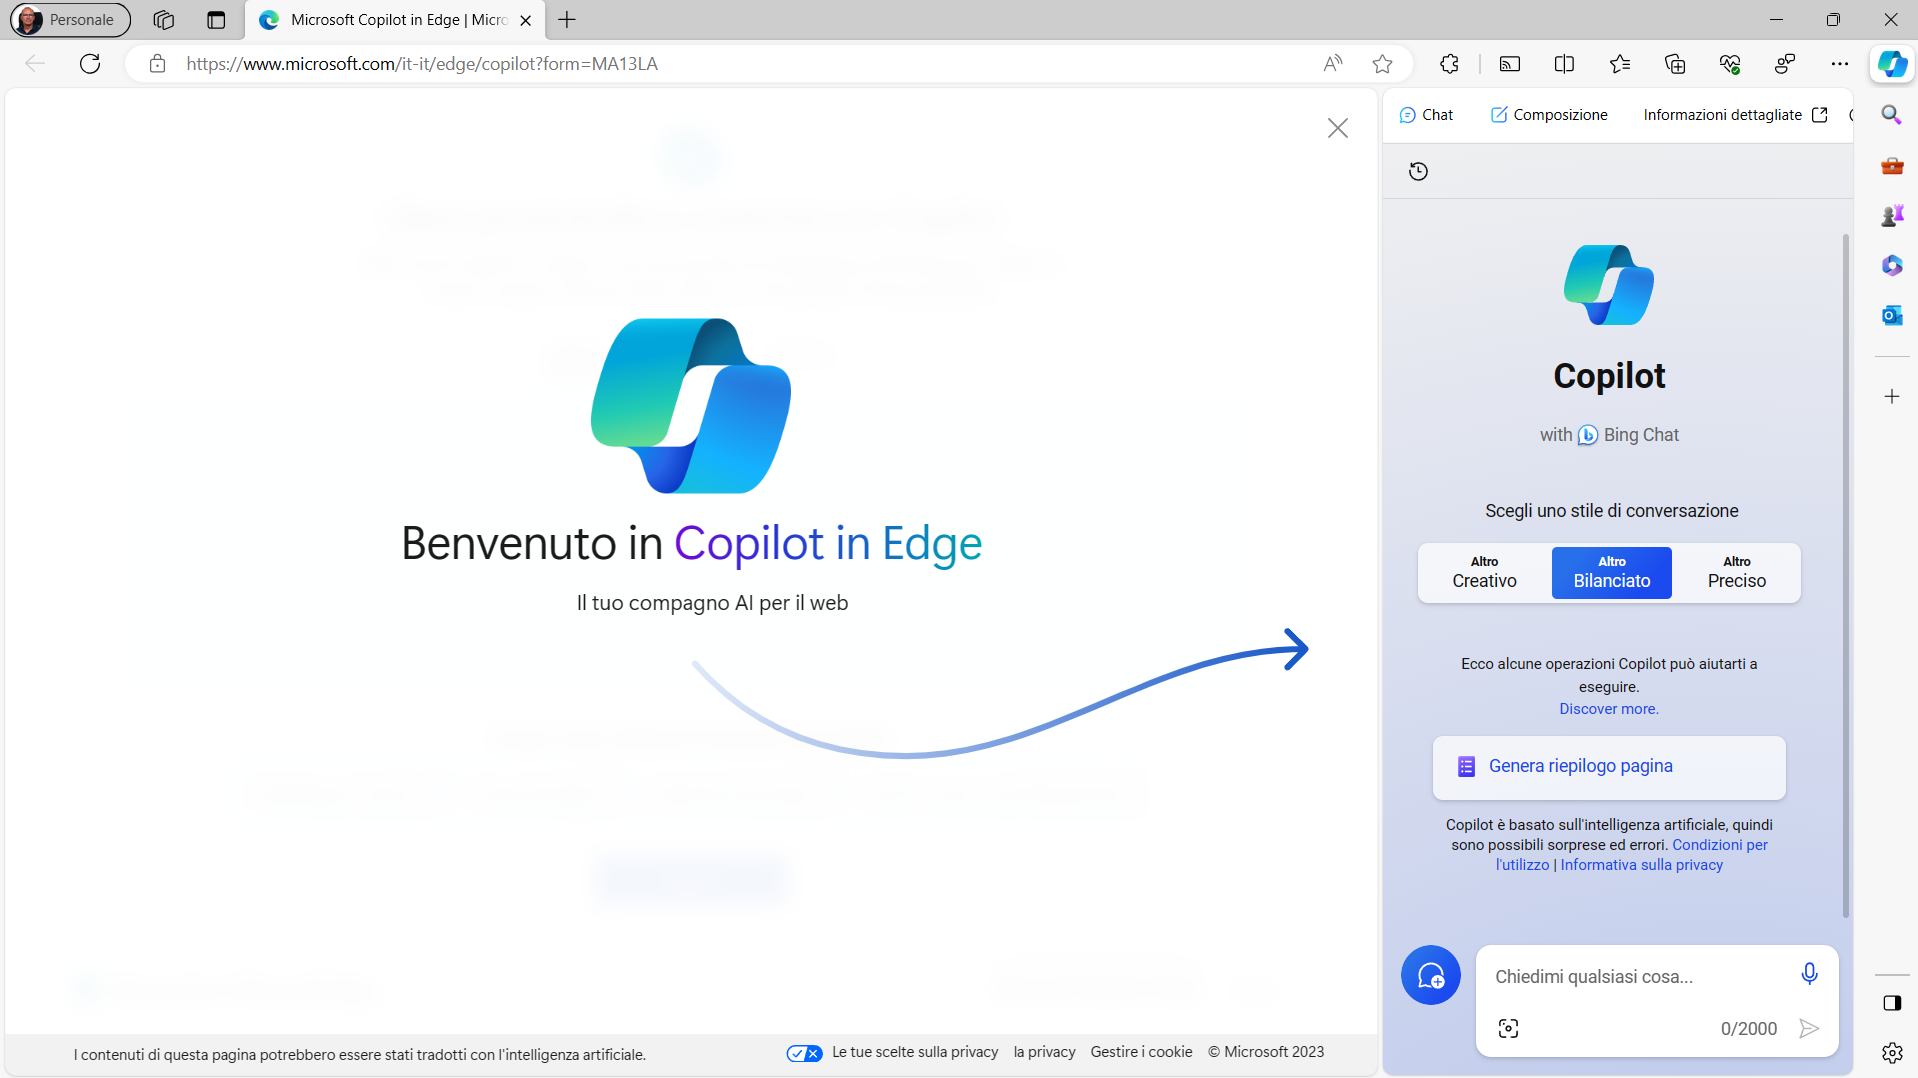Image resolution: width=1918 pixels, height=1078 pixels.
Task: Open sidebar Games chess icon
Action: (x=1891, y=216)
